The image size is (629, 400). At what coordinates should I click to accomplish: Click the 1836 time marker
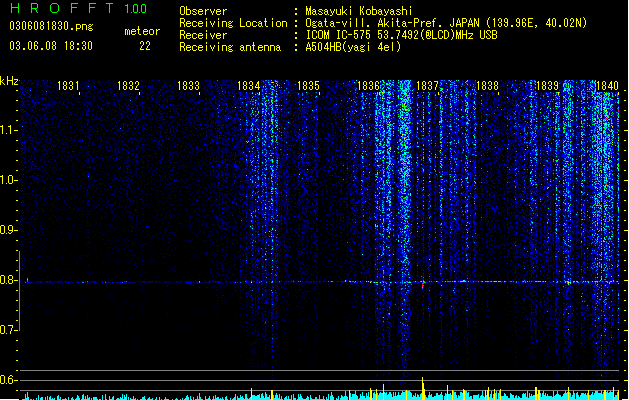[x=368, y=86]
